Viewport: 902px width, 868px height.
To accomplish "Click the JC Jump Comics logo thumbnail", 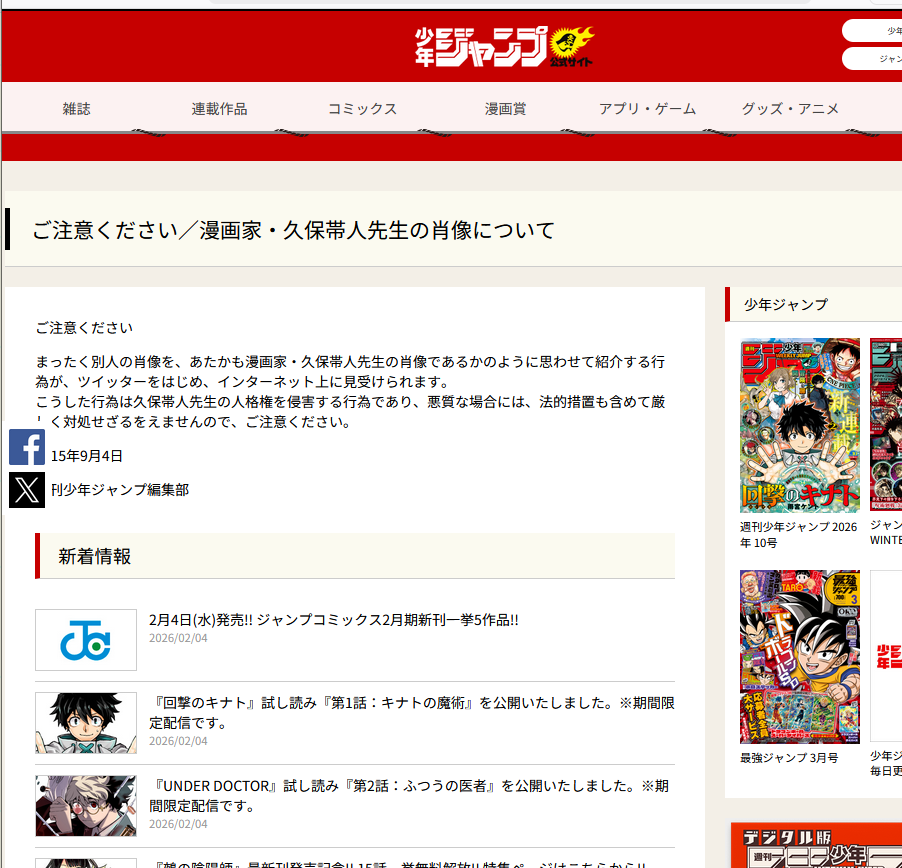I will tap(86, 640).
